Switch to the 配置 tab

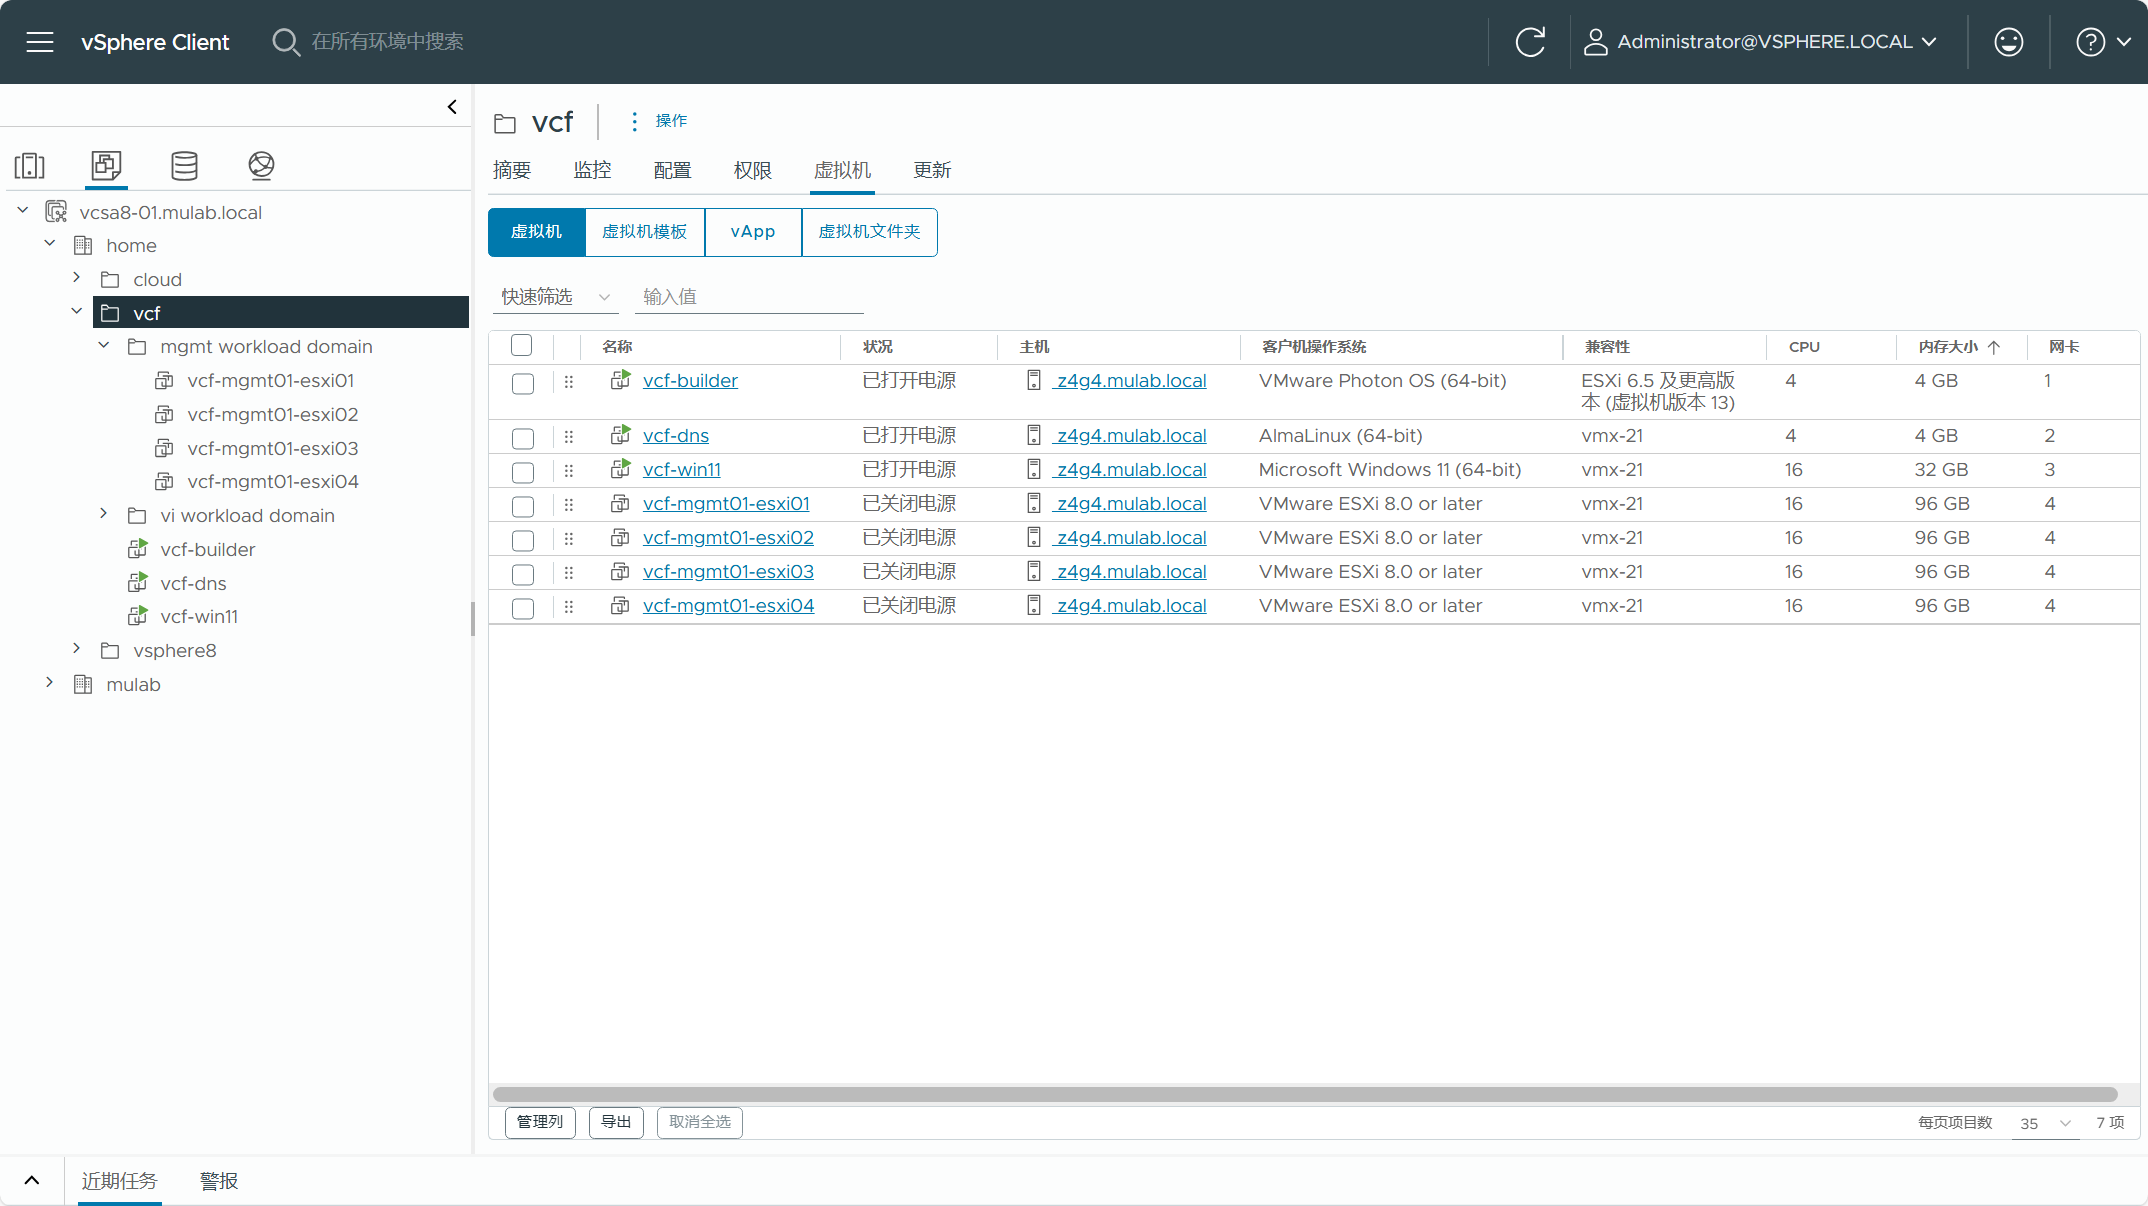pos(672,170)
